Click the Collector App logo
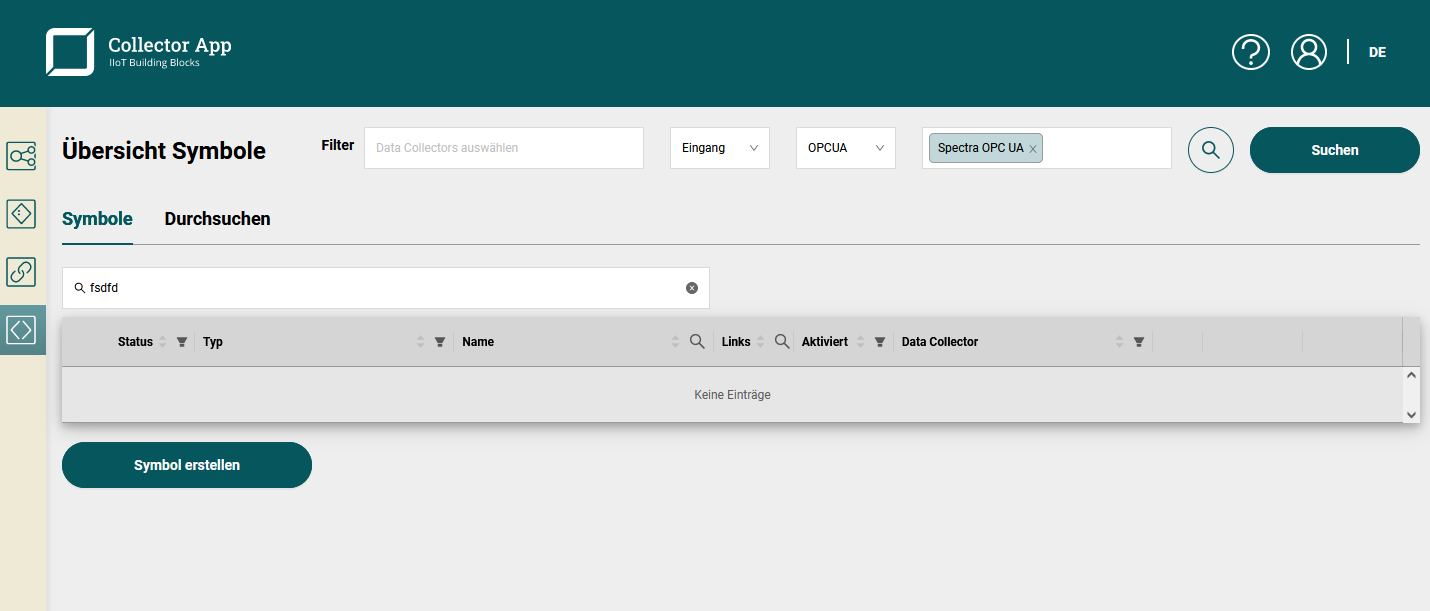Screen dimensions: 1430x611 pos(70,52)
